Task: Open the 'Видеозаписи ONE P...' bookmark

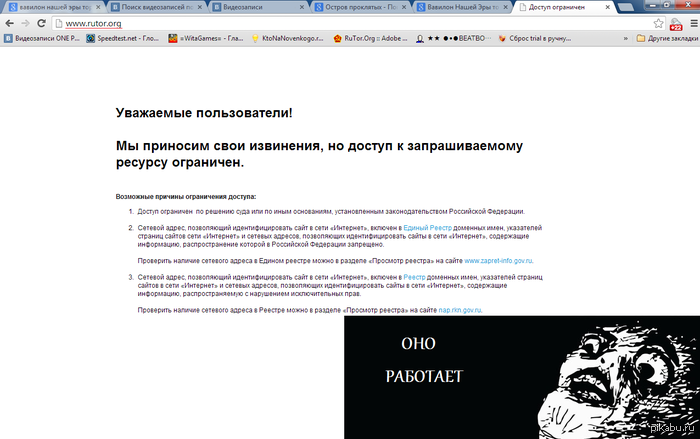Action: [x=42, y=38]
